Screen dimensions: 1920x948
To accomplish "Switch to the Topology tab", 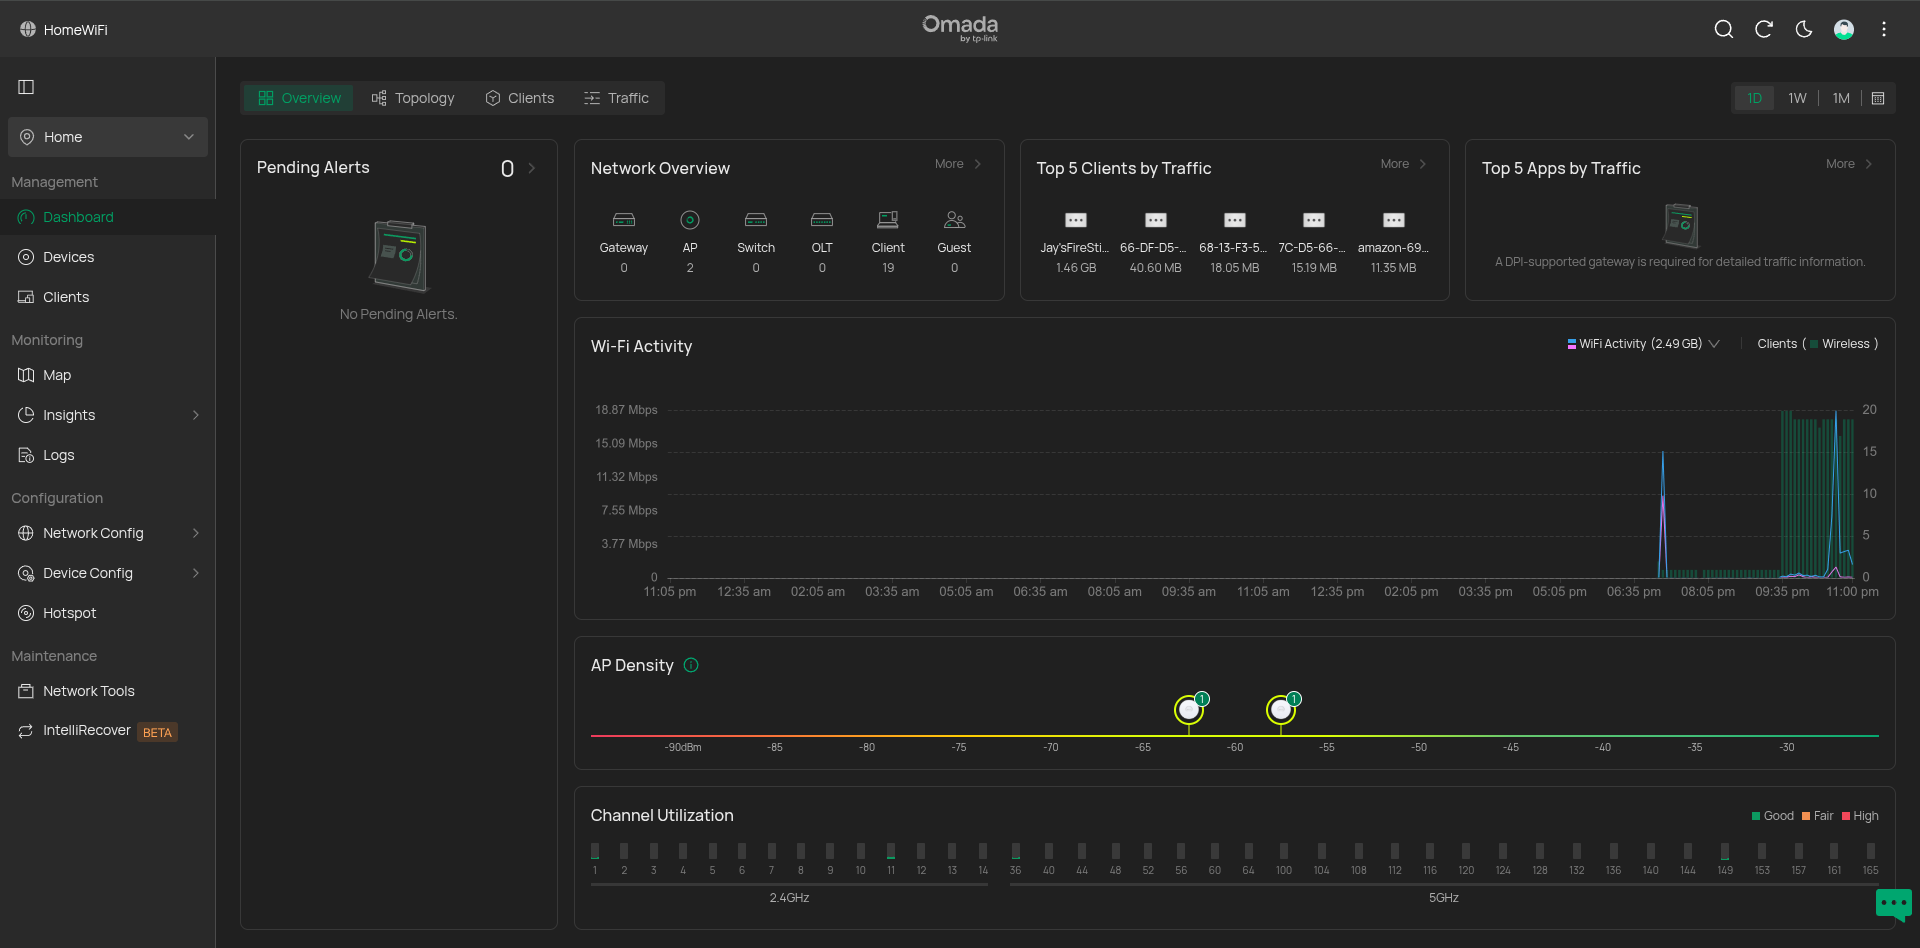I will [x=413, y=98].
